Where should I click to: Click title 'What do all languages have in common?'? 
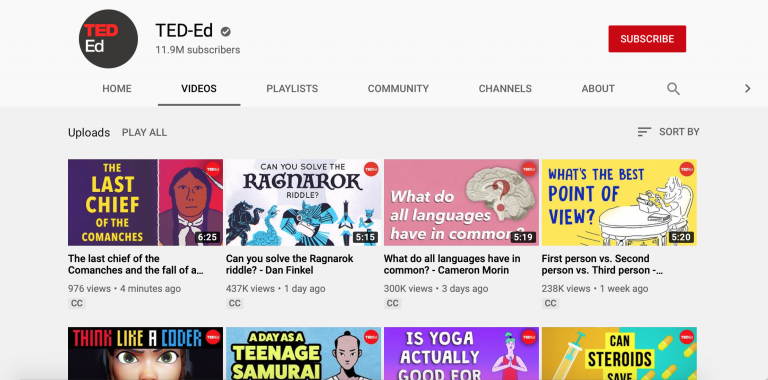(452, 264)
